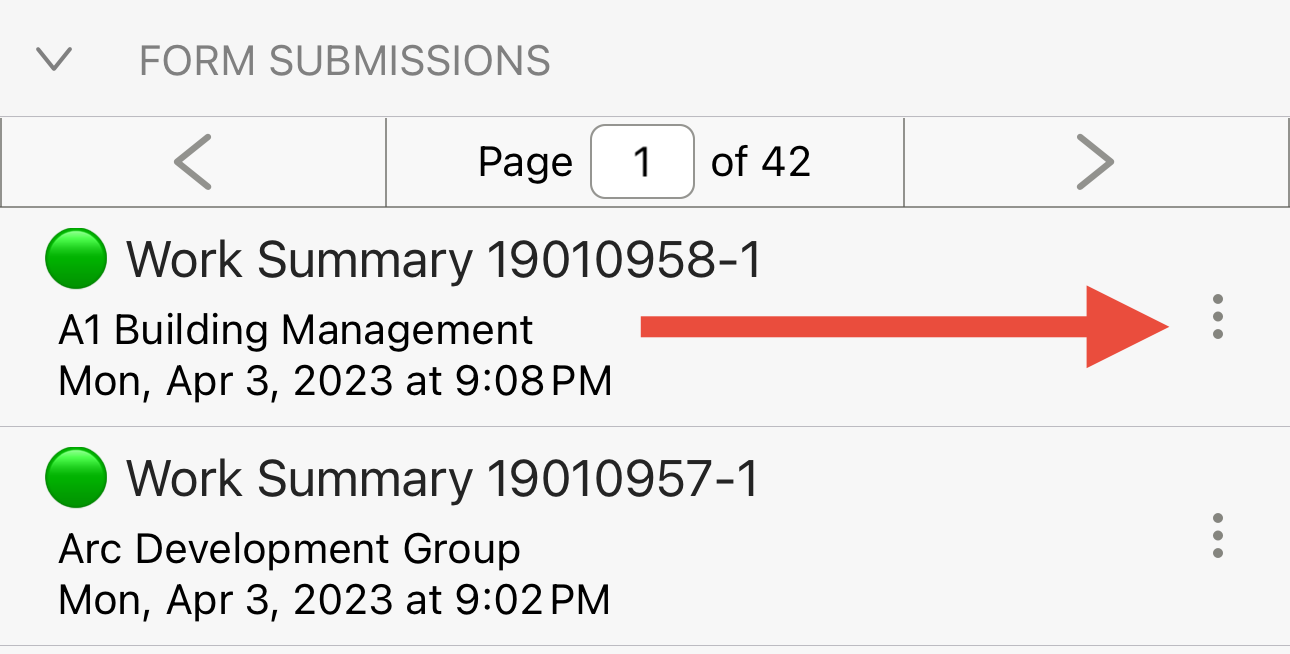Click green status dot of 19010957-1
The width and height of the screenshot is (1290, 654).
click(76, 479)
